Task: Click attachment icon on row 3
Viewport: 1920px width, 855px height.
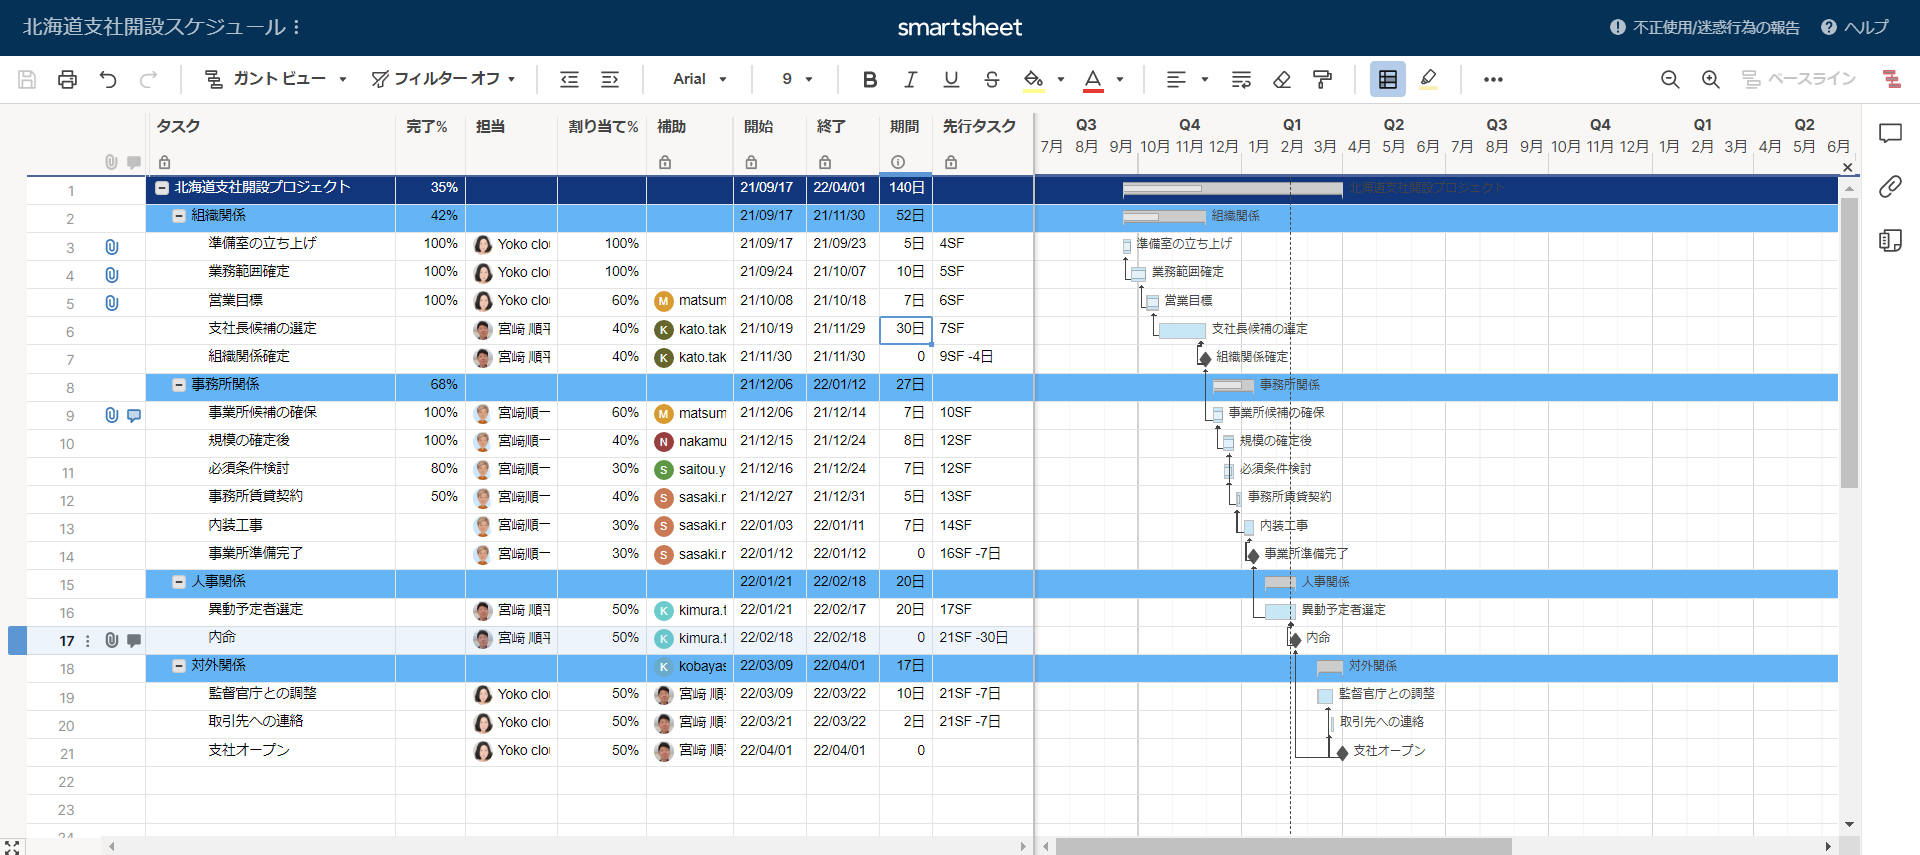Action: pyautogui.click(x=112, y=247)
